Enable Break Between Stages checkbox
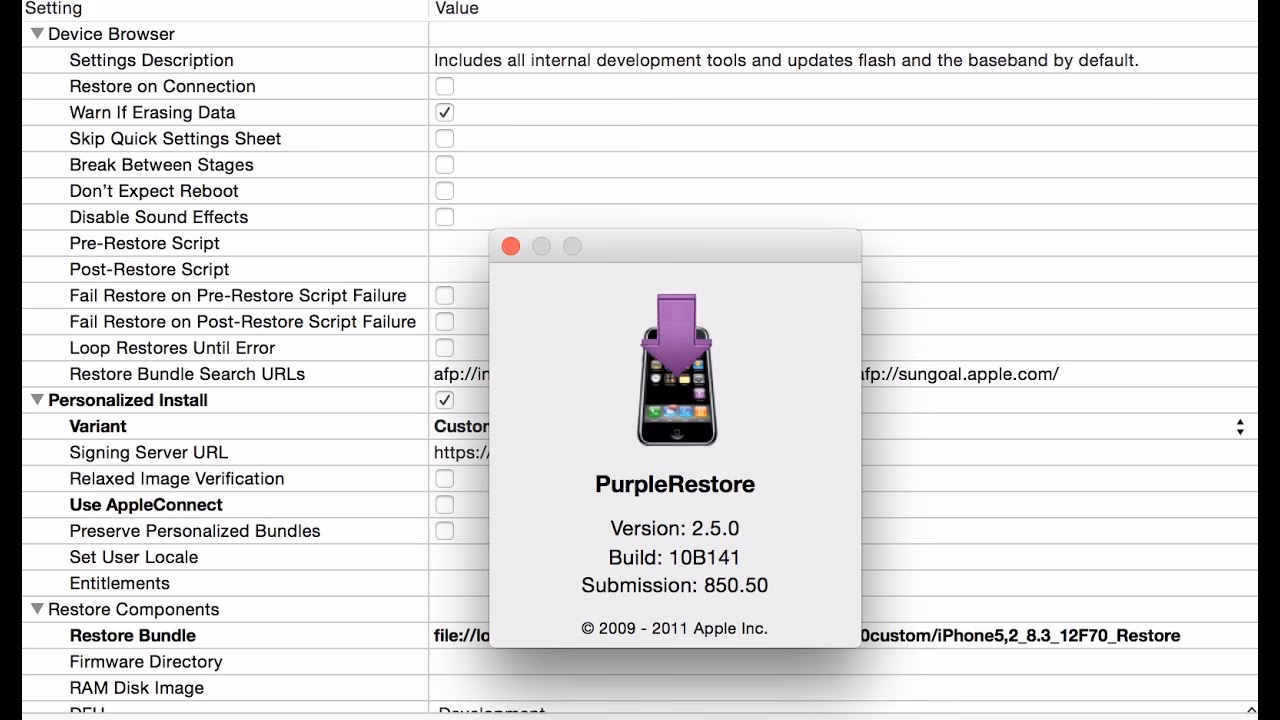The height and width of the screenshot is (720, 1280). click(x=445, y=165)
